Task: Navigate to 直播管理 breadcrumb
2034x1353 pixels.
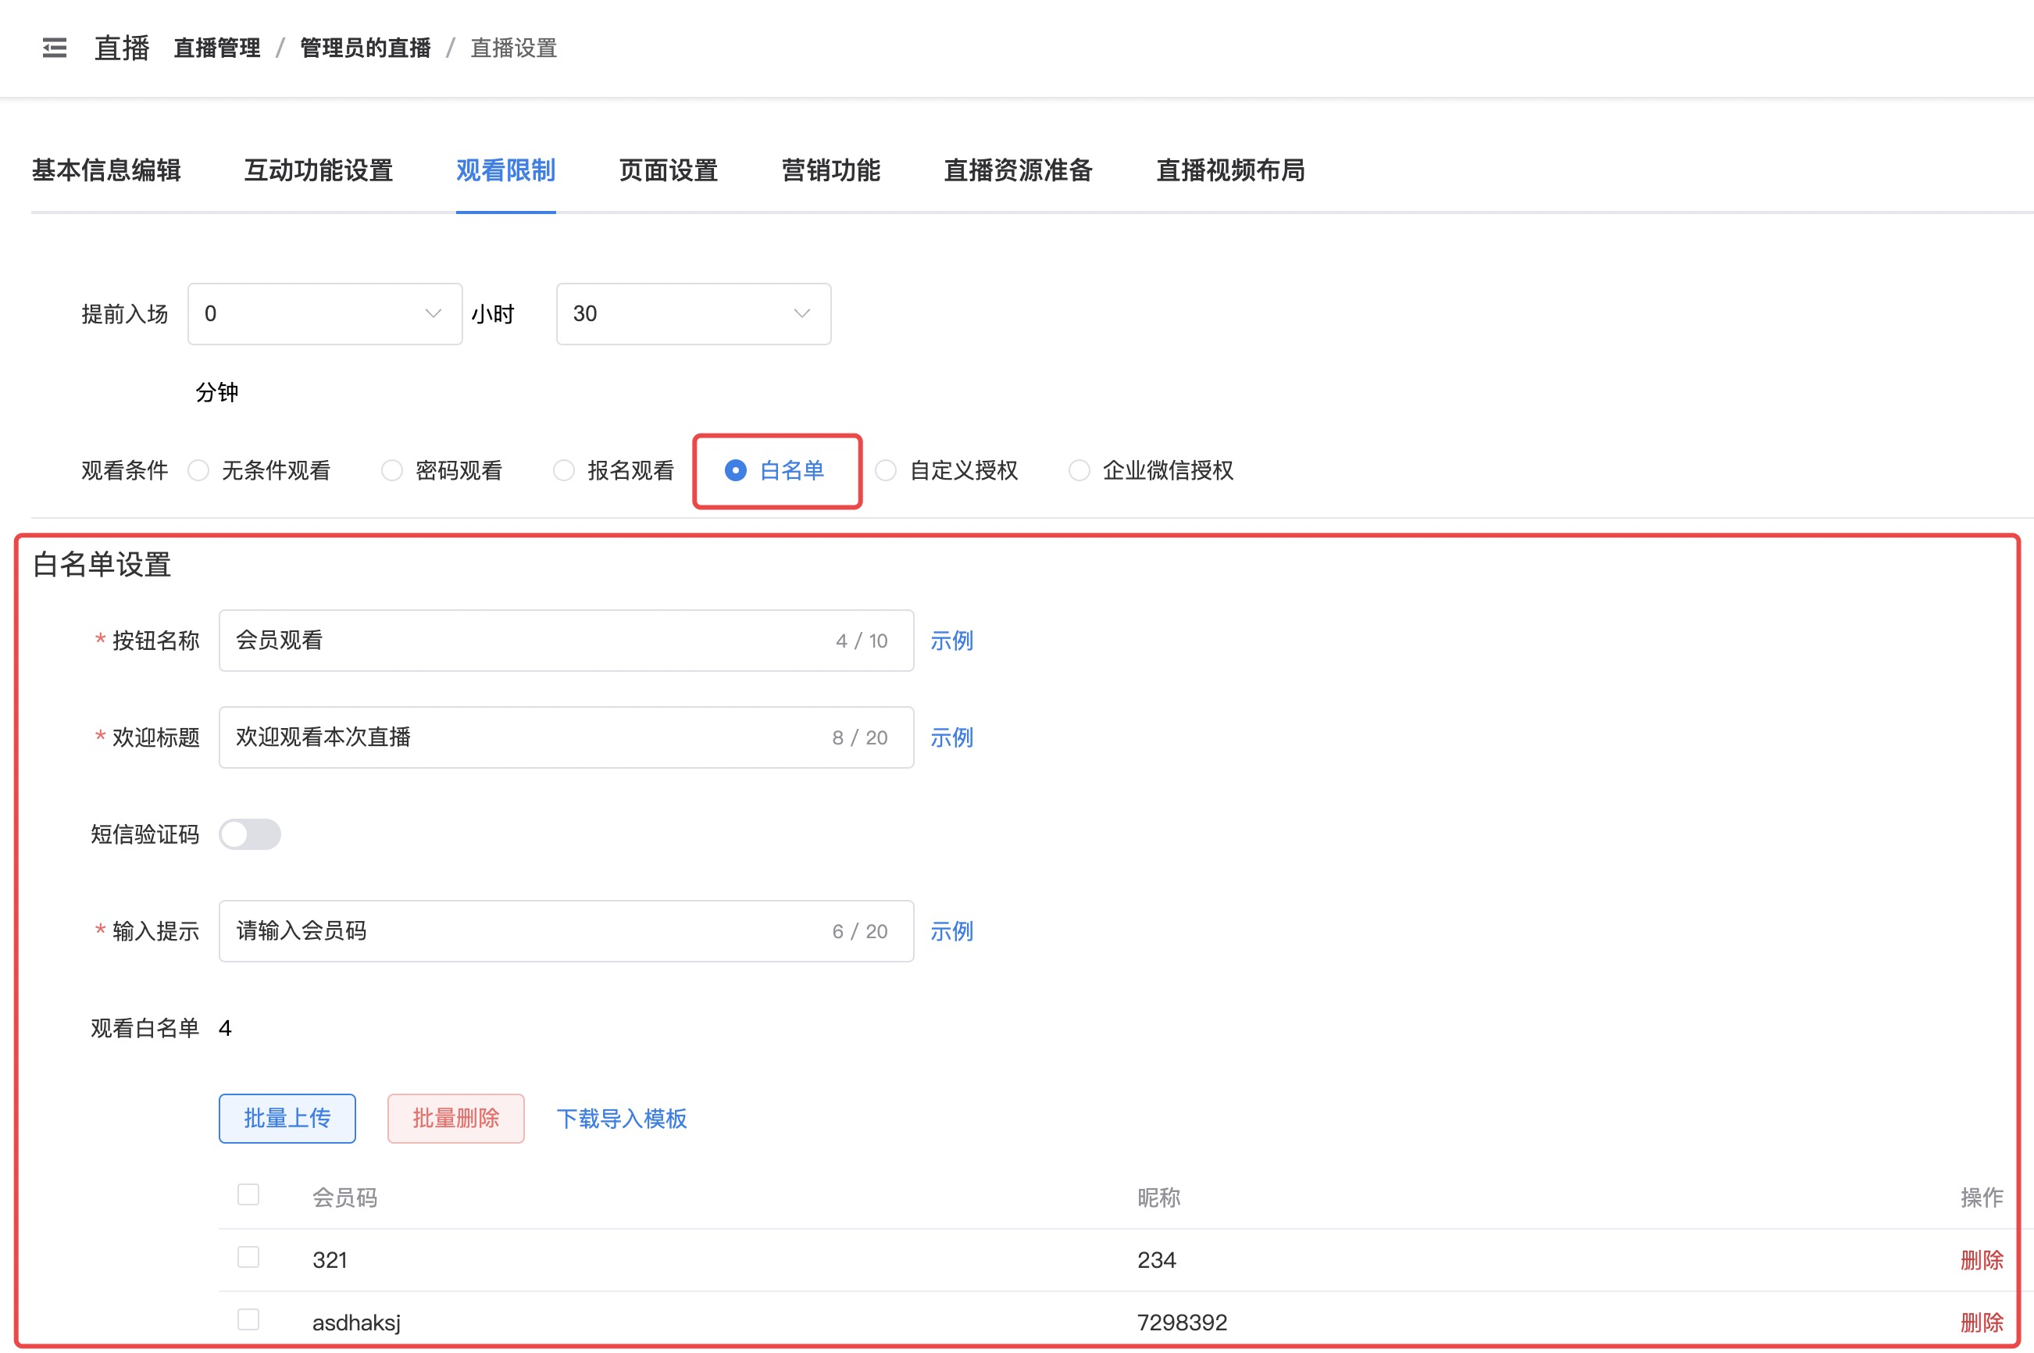Action: 217,48
